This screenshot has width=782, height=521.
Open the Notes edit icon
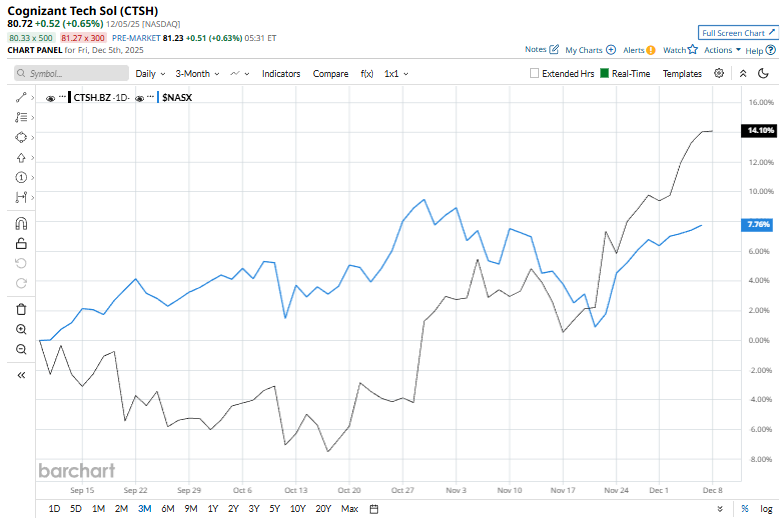tap(554, 49)
